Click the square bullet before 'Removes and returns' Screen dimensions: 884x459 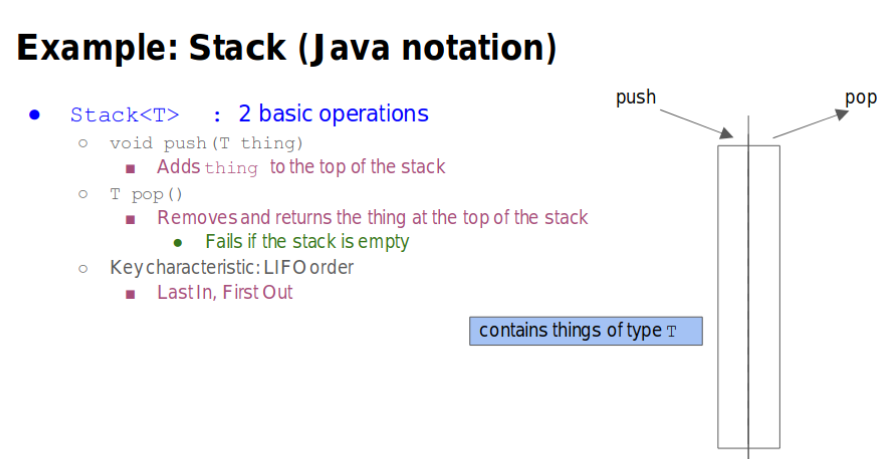pos(130,219)
